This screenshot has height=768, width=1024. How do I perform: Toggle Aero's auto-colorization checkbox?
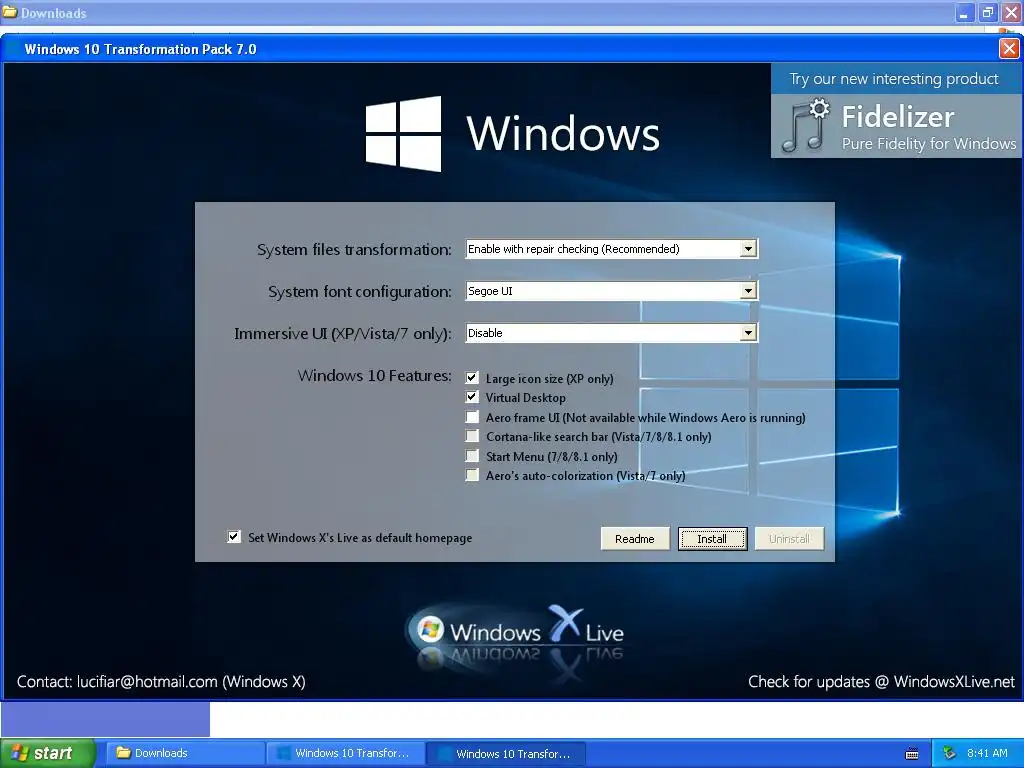pos(472,475)
